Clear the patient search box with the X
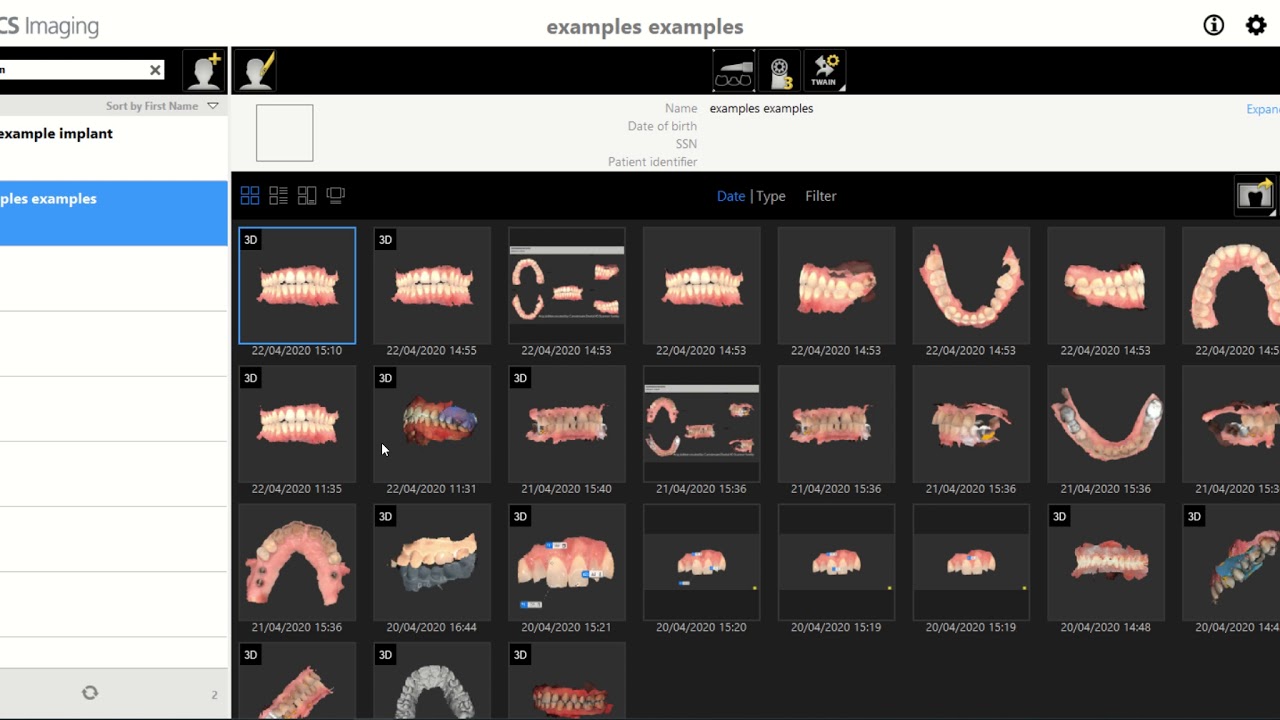Screen dimensions: 1280x720 155,70
